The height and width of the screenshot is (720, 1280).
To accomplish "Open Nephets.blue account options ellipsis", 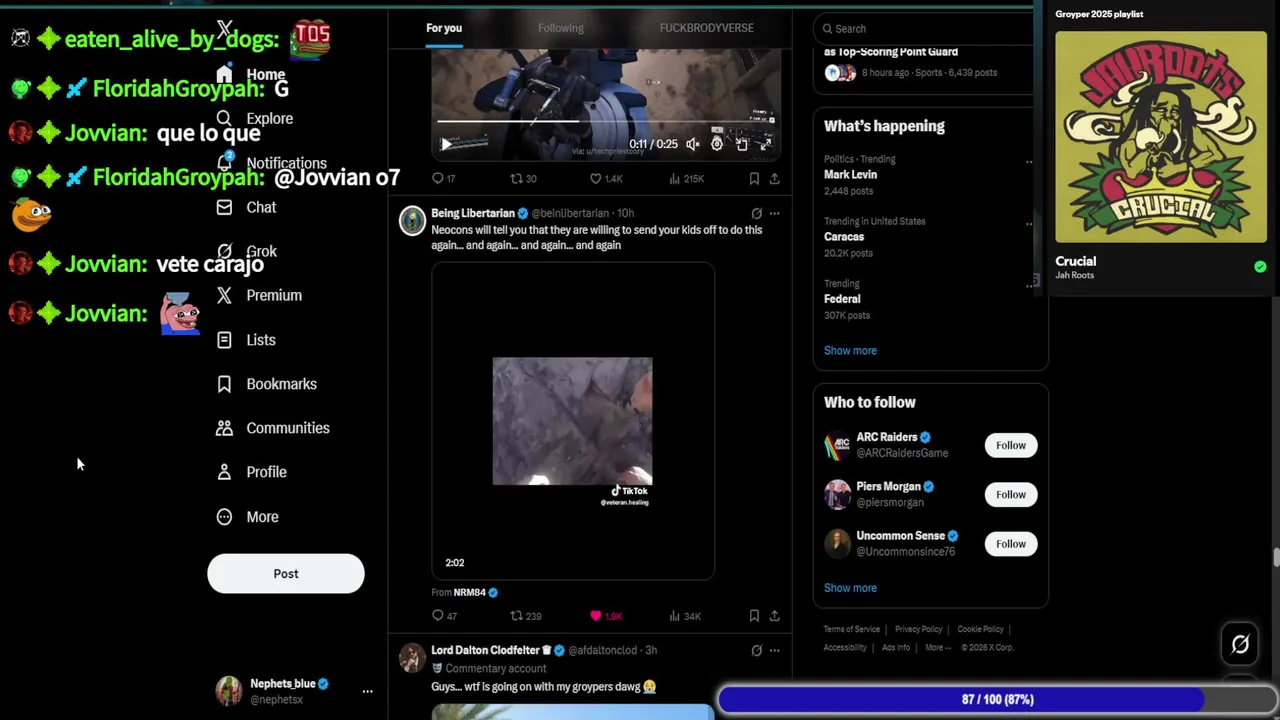I will pos(367,691).
